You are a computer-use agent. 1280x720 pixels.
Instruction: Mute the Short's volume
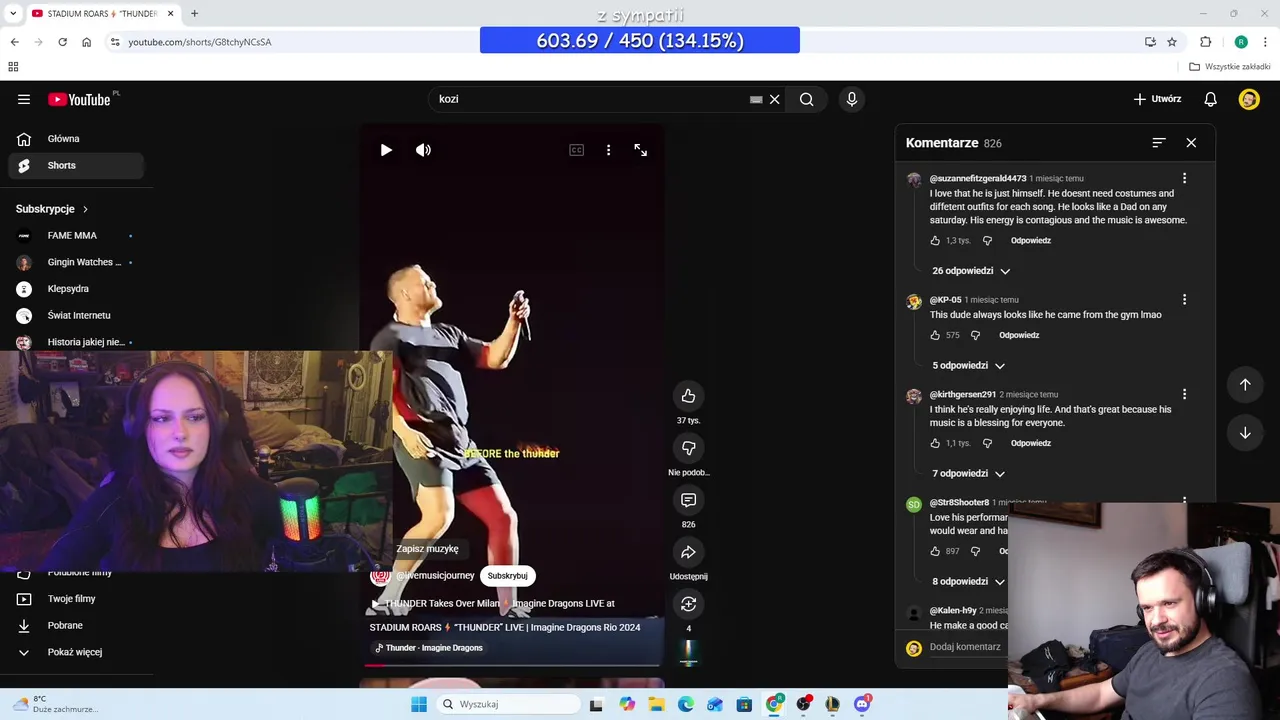[423, 150]
